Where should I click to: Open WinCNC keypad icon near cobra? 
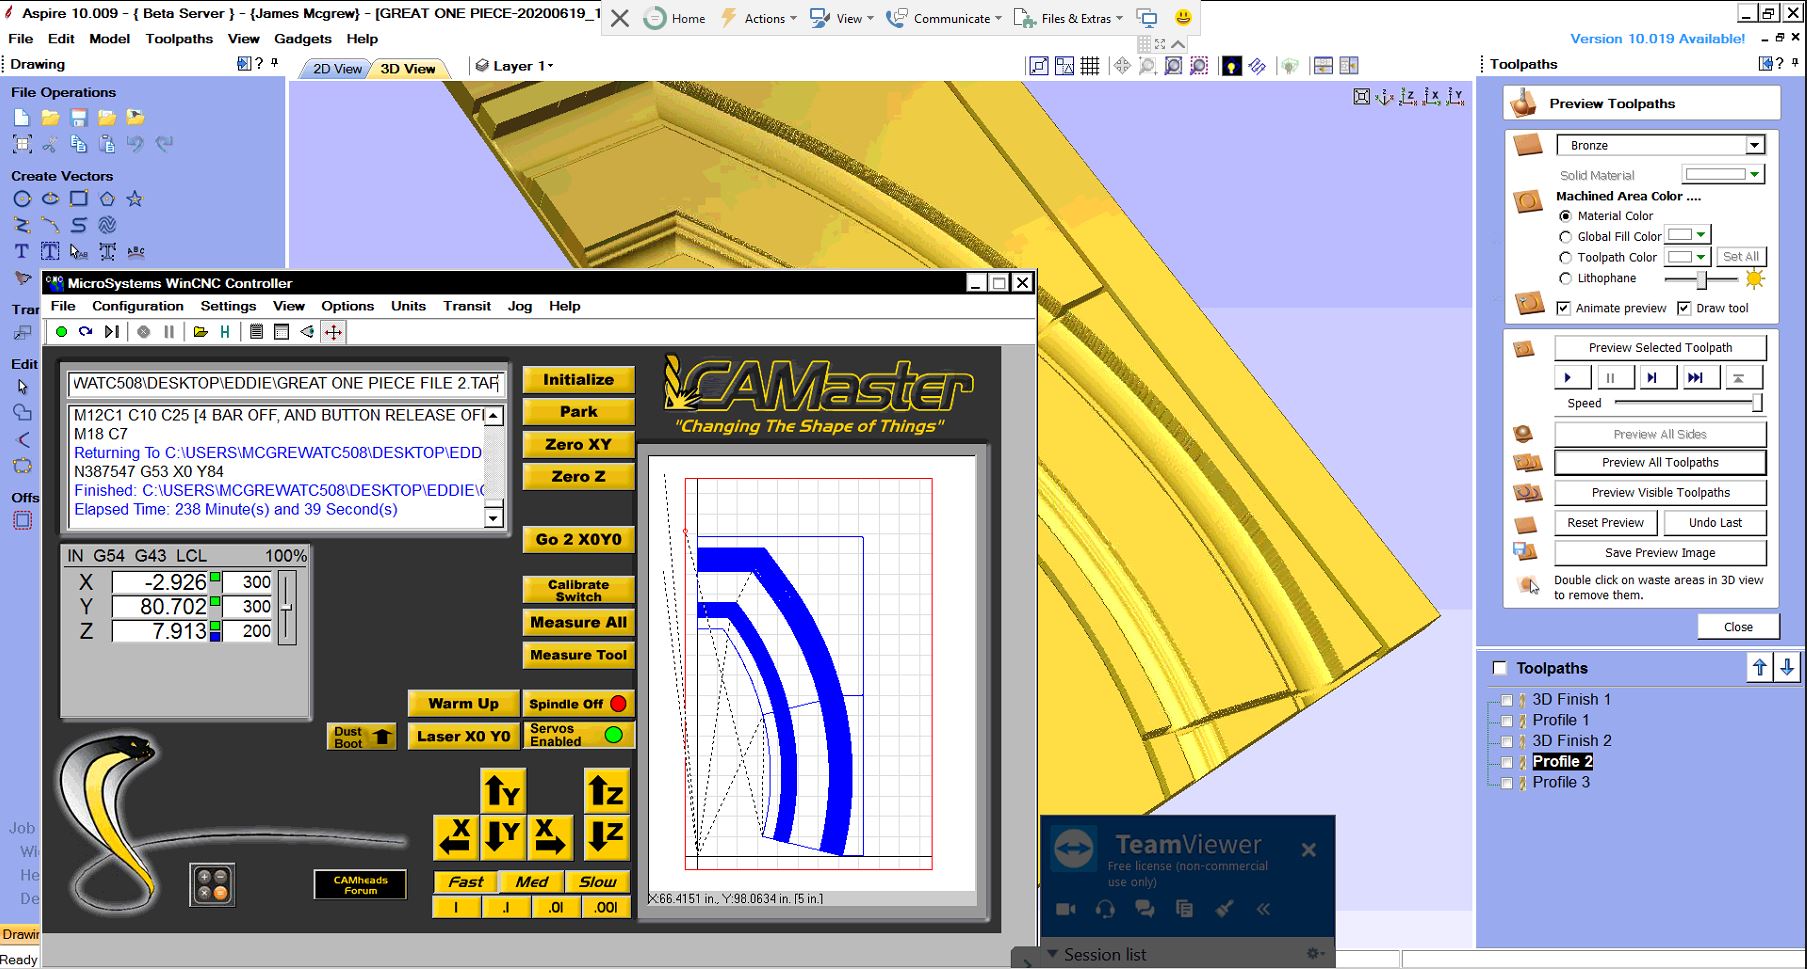point(213,885)
